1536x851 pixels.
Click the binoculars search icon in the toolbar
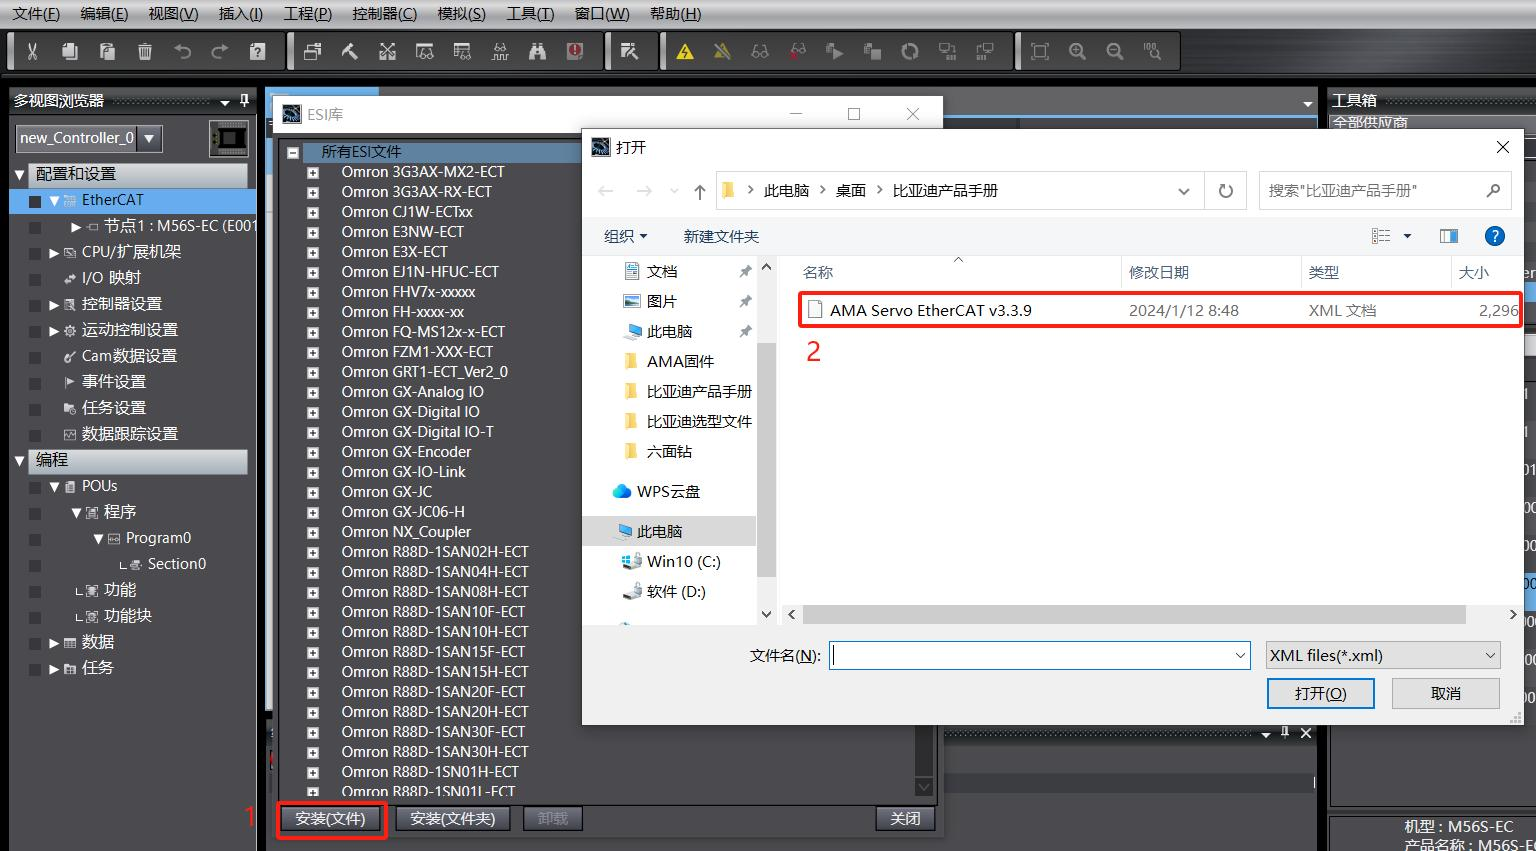coord(537,51)
